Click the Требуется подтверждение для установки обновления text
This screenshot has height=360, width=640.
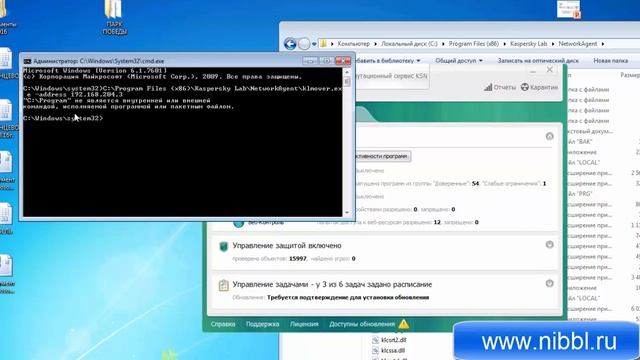click(348, 298)
